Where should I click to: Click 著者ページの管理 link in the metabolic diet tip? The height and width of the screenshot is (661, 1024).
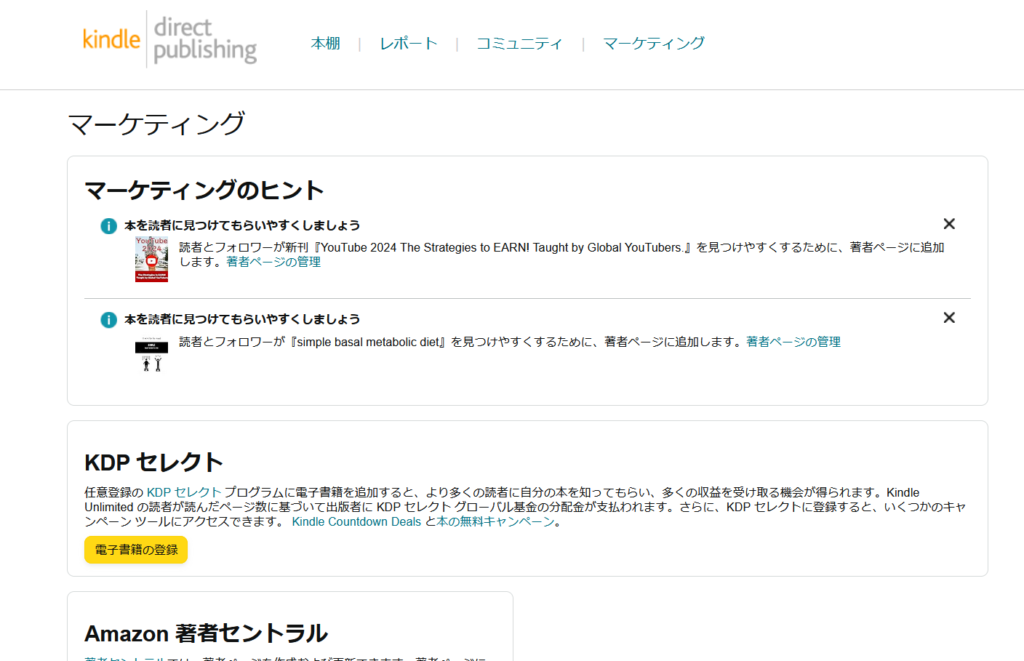[793, 342]
